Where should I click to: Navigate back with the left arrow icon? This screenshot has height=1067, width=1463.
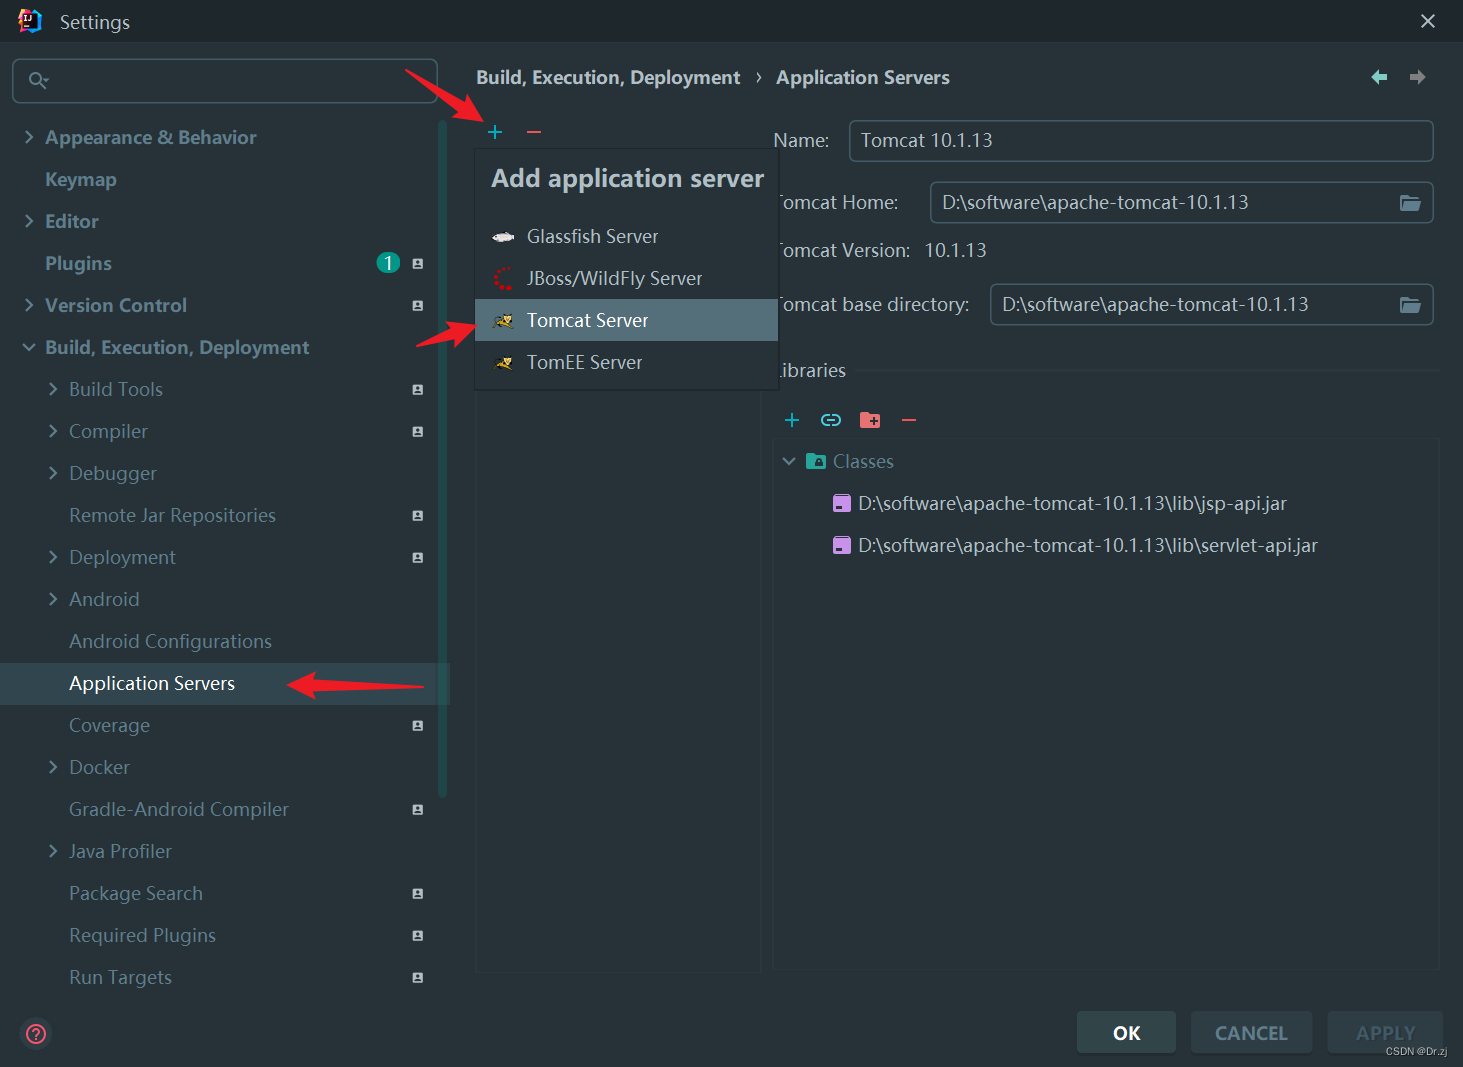coord(1379,77)
